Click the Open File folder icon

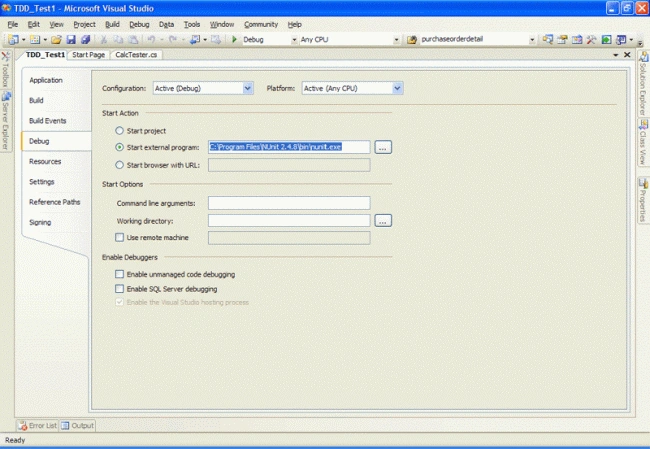(56, 39)
